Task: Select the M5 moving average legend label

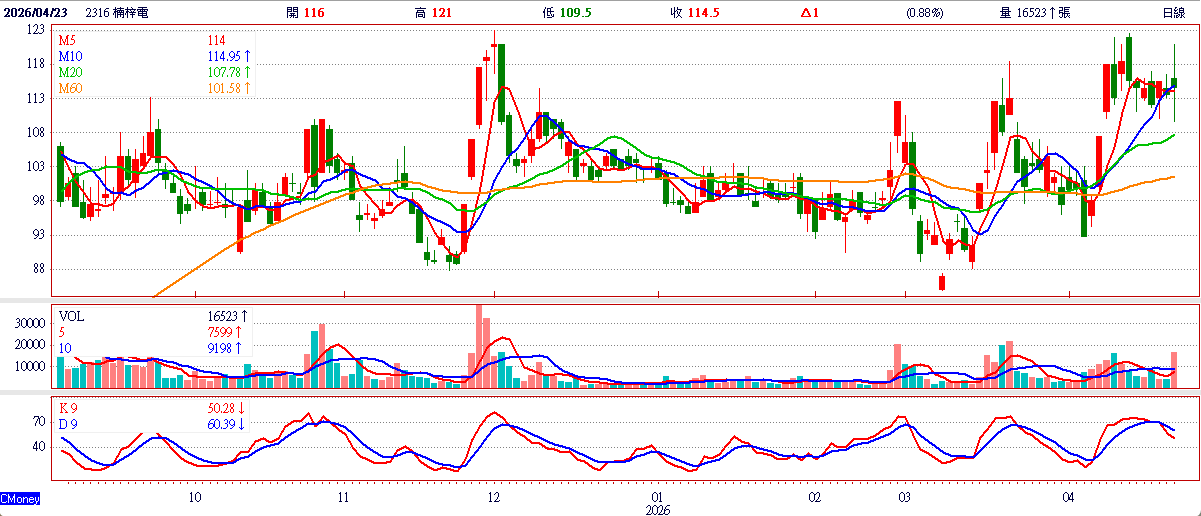Action: point(66,41)
